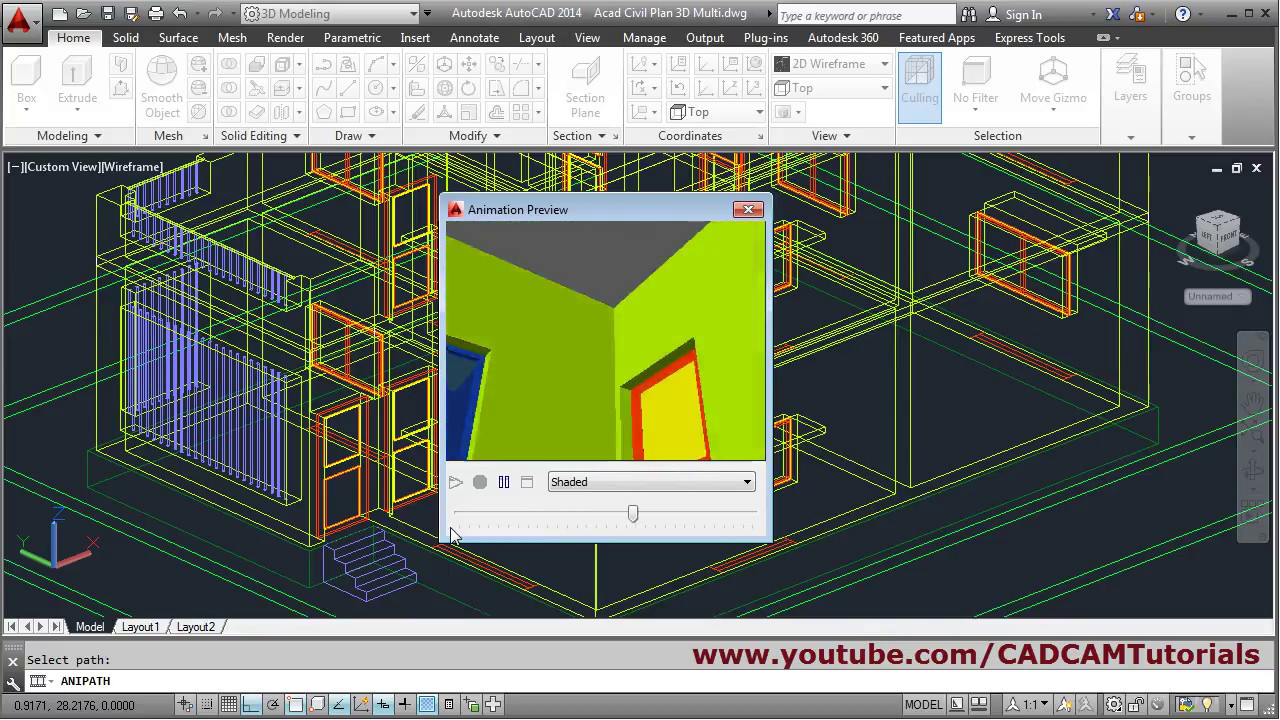Switch to the Layout1 tab
Image resolution: width=1280 pixels, height=720 pixels.
(x=141, y=627)
